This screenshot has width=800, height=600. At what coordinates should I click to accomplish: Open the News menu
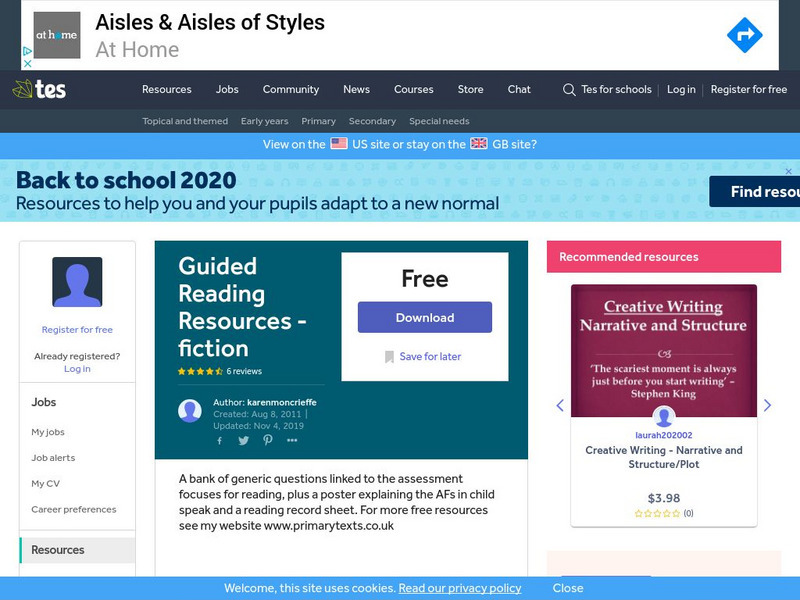pos(356,89)
